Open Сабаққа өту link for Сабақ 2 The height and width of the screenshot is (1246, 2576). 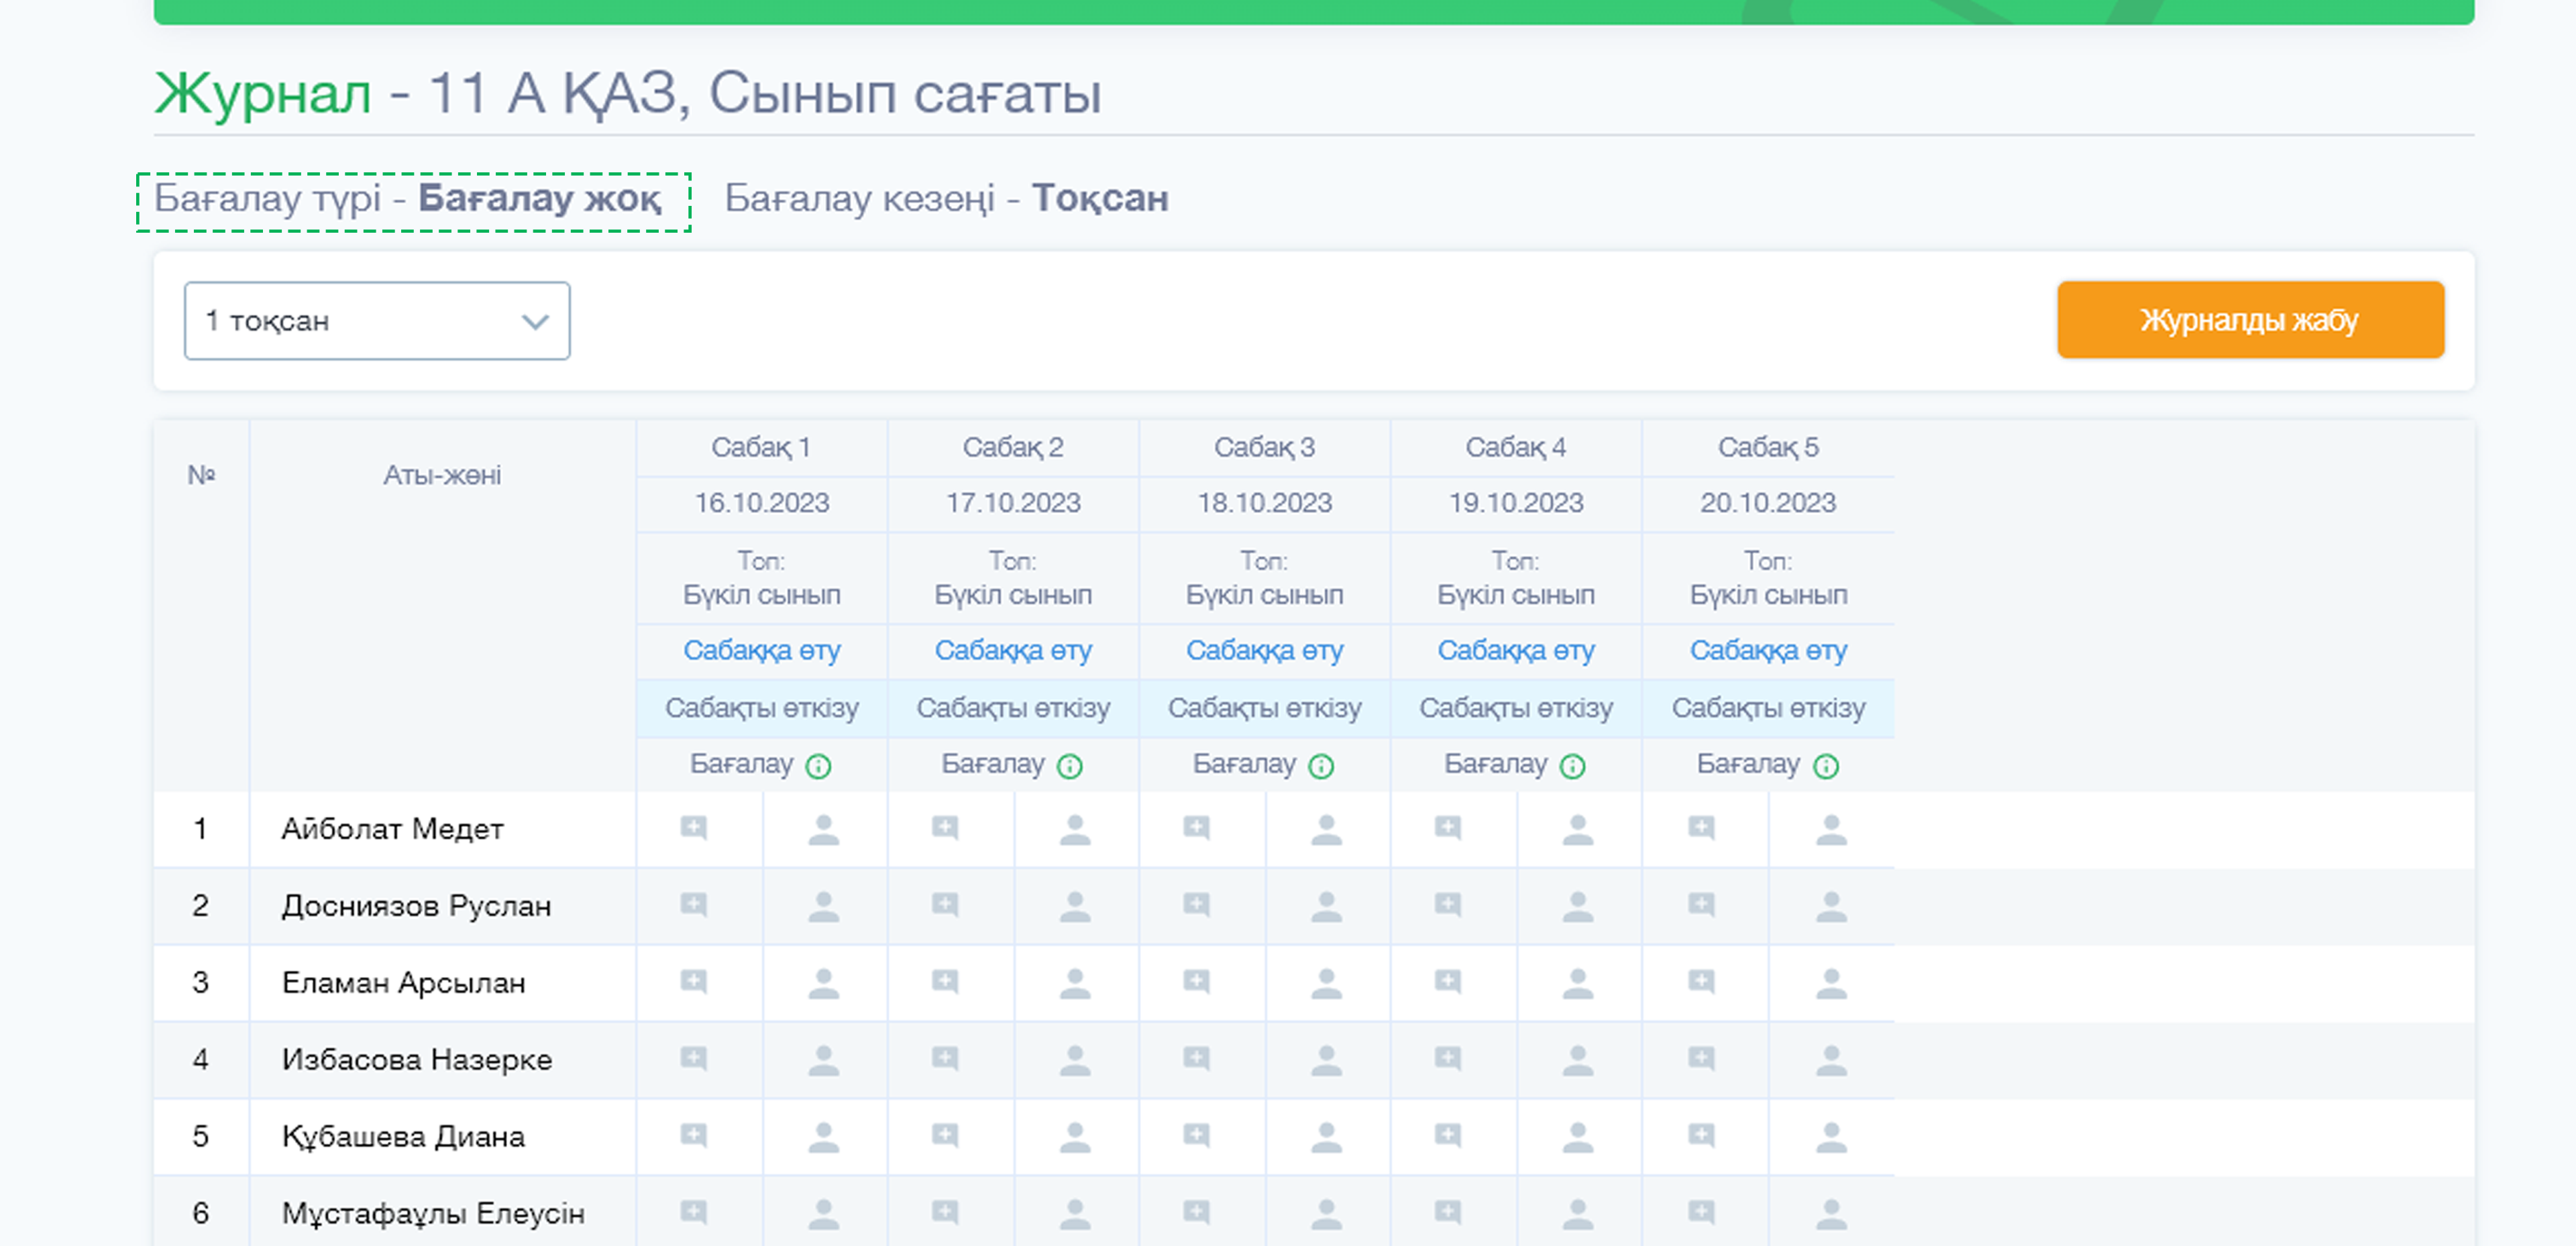pyautogui.click(x=1013, y=651)
